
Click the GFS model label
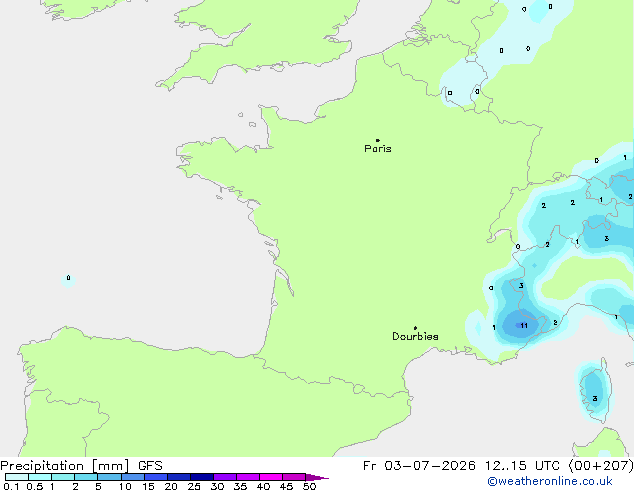click(x=150, y=466)
